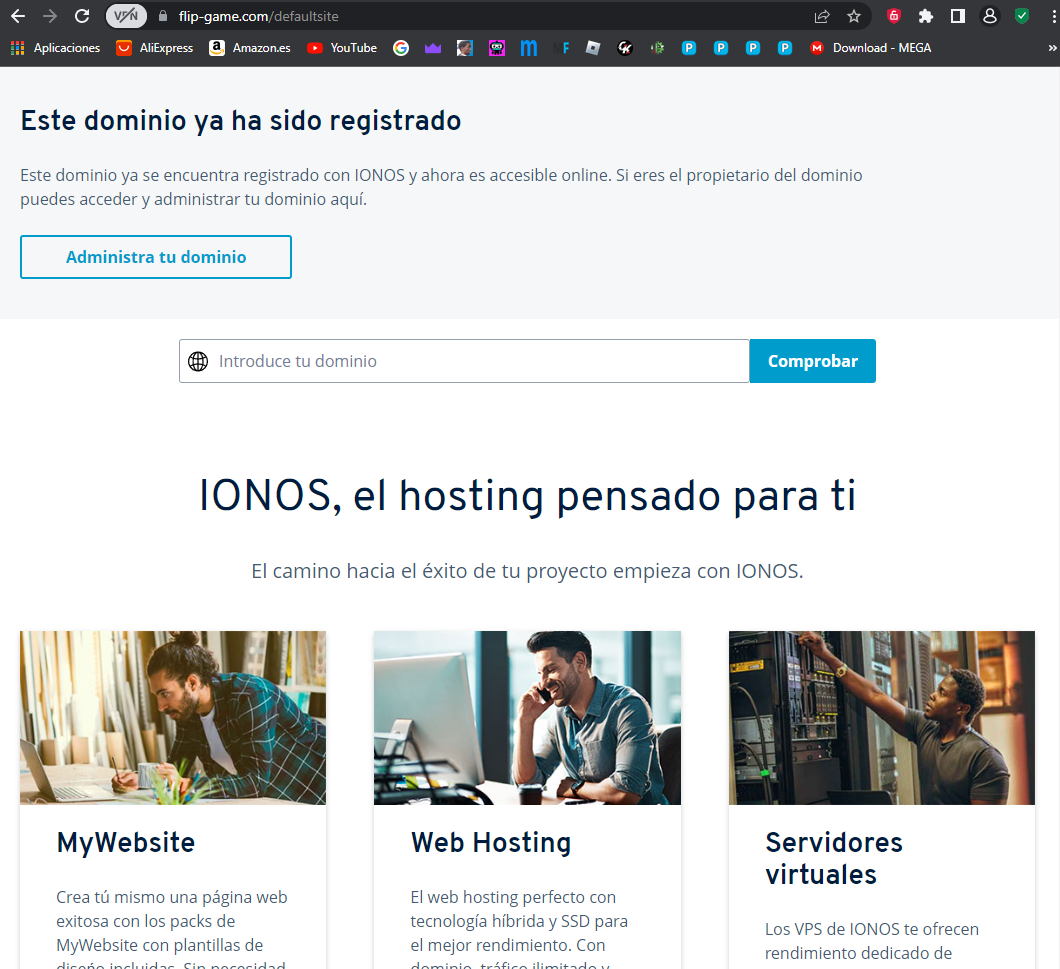Open the Google G bookmark icon
This screenshot has width=1060, height=969.
[401, 48]
